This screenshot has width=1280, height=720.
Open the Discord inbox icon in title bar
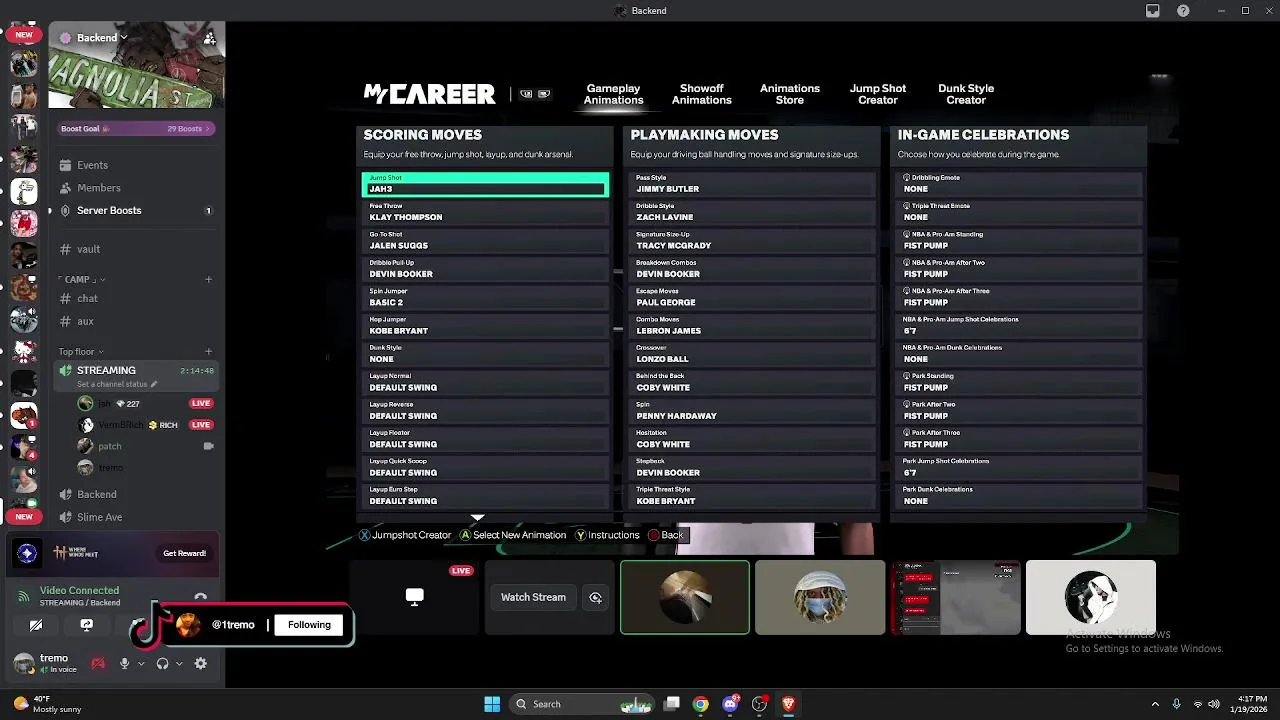point(1153,11)
